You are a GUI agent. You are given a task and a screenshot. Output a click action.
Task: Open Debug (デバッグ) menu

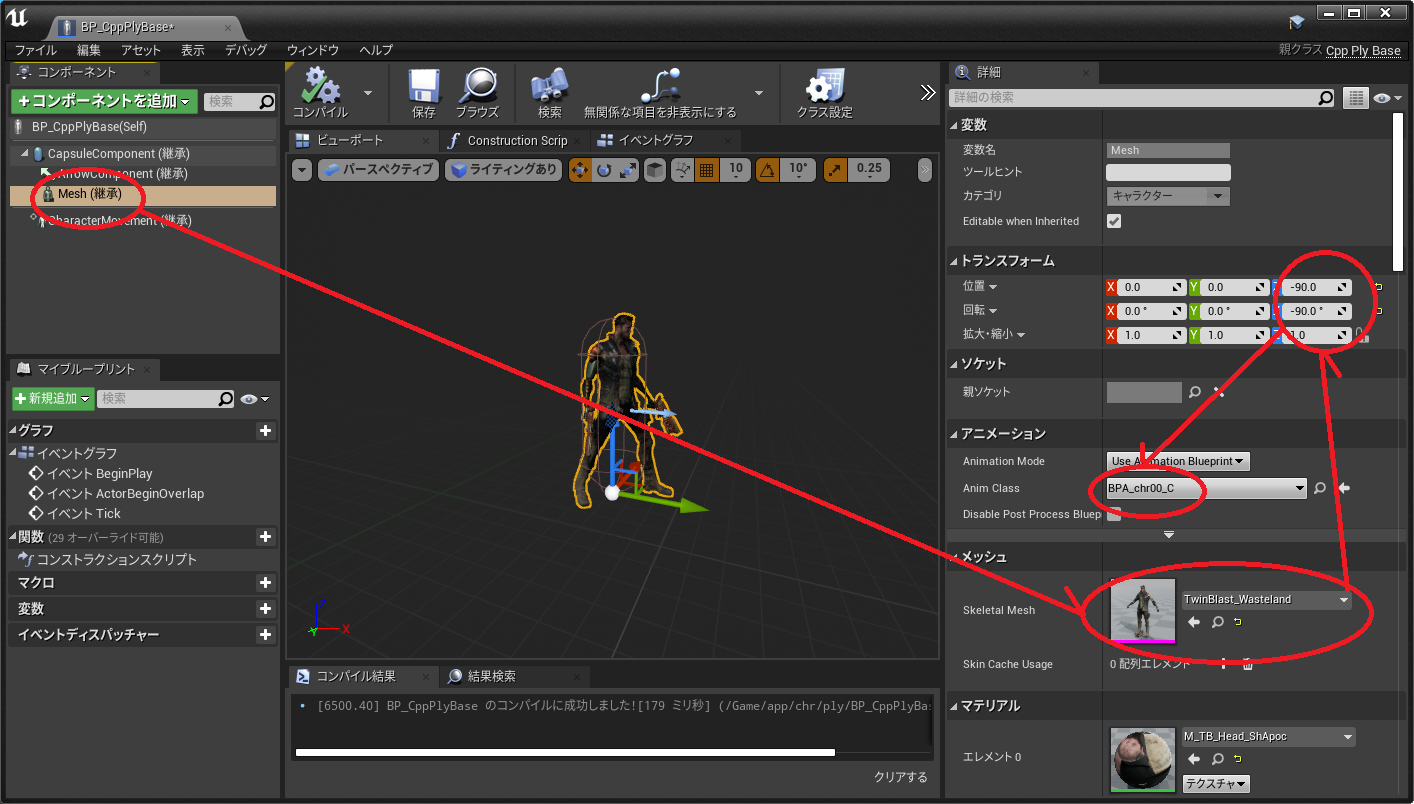[246, 49]
